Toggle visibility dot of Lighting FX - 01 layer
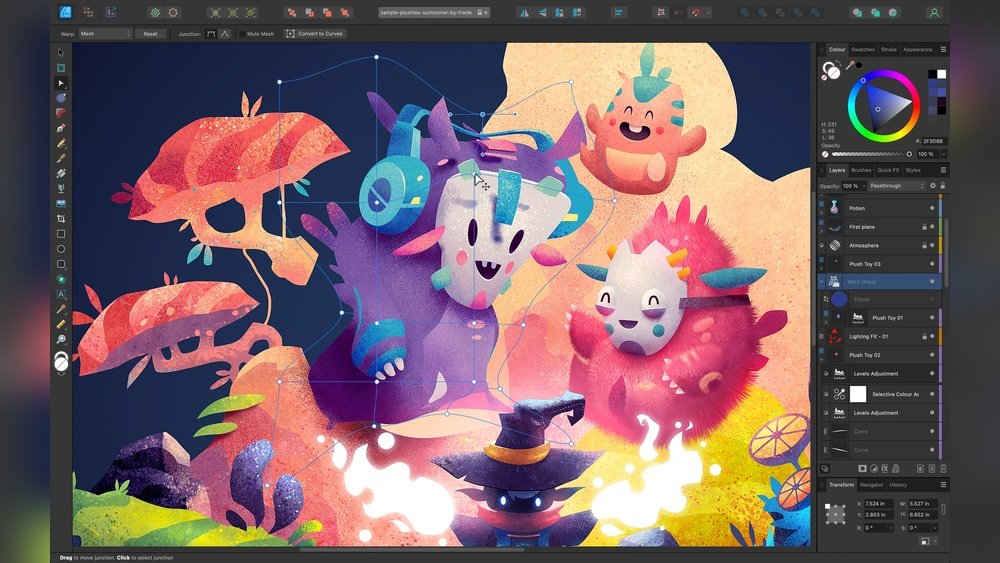 [932, 336]
